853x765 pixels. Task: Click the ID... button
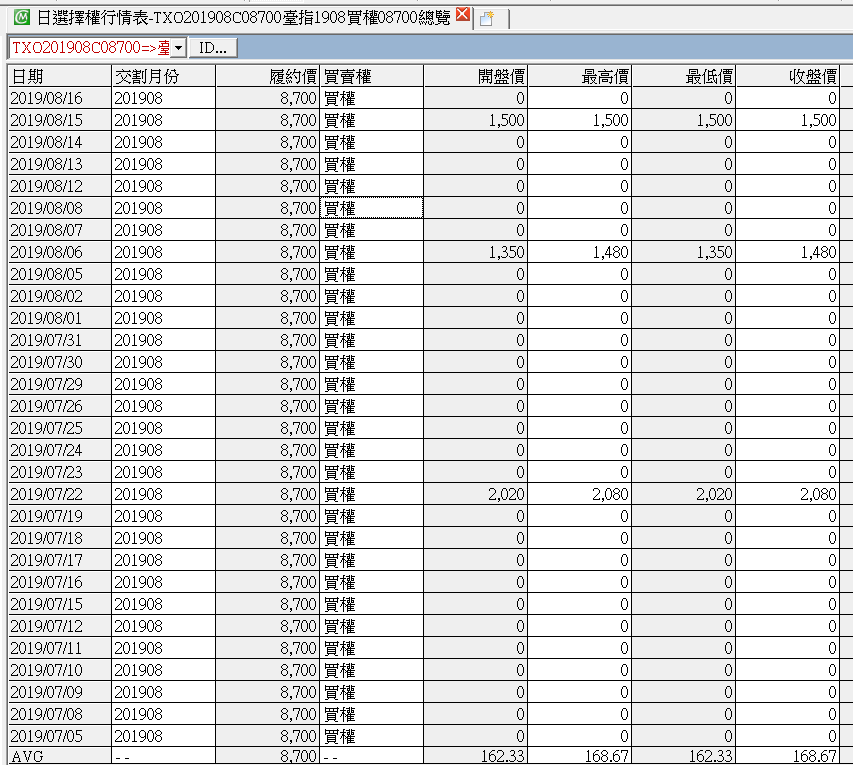coord(213,48)
